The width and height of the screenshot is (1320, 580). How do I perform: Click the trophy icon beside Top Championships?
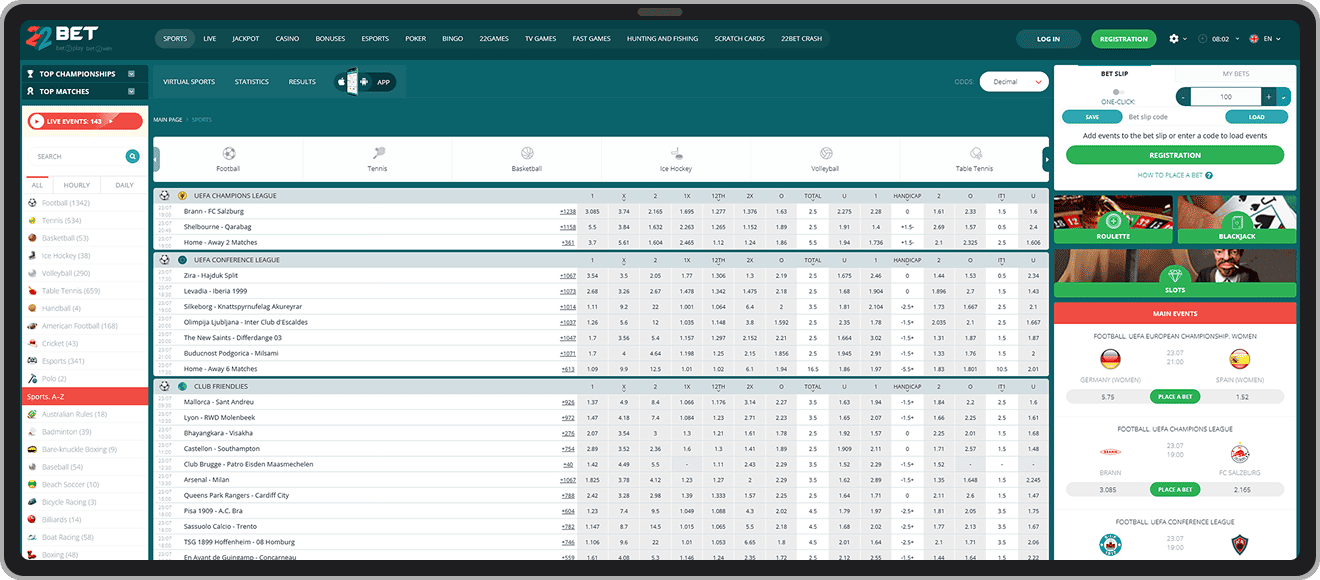coord(31,74)
